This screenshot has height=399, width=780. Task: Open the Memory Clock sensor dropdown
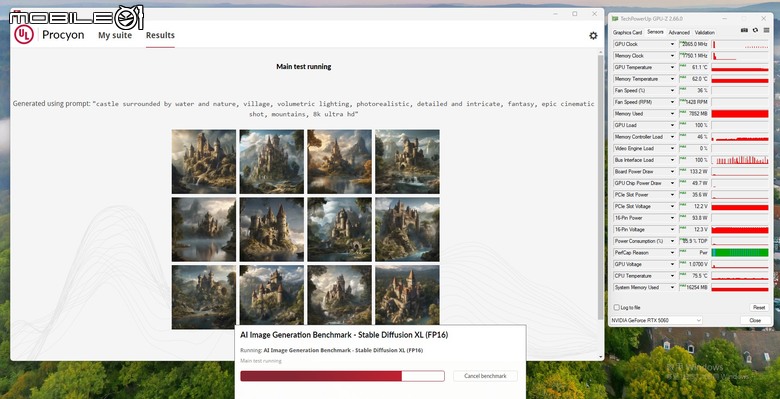click(673, 56)
